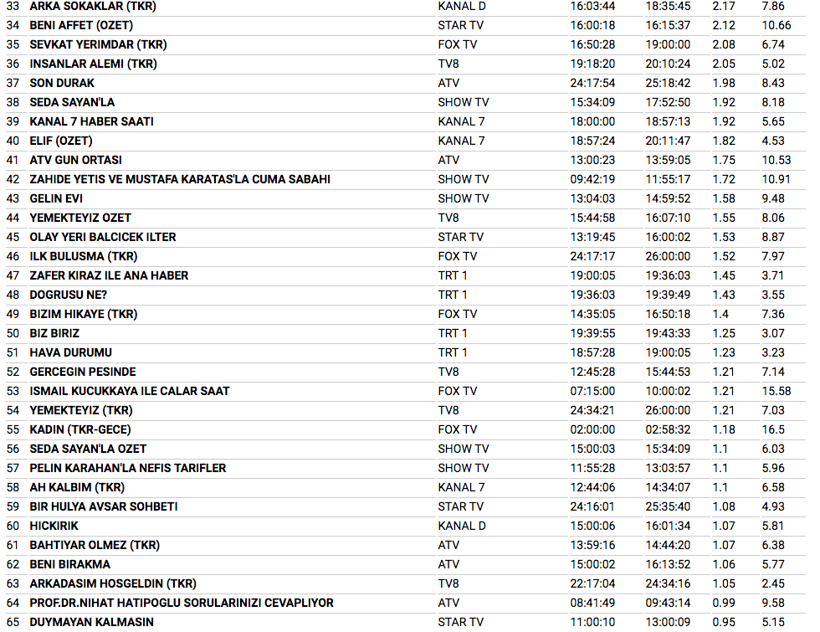Select ISMAIL KUCUKKAYA ILE CALAR SAAT title
This screenshot has width=820, height=632.
(x=129, y=391)
